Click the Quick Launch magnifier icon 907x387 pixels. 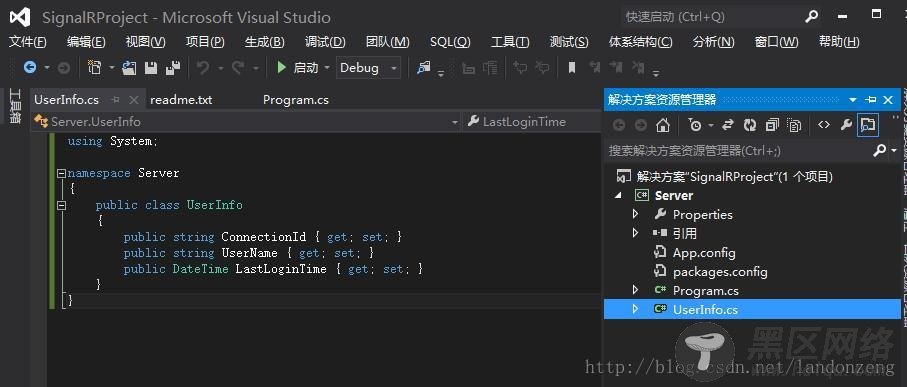pyautogui.click(x=812, y=17)
